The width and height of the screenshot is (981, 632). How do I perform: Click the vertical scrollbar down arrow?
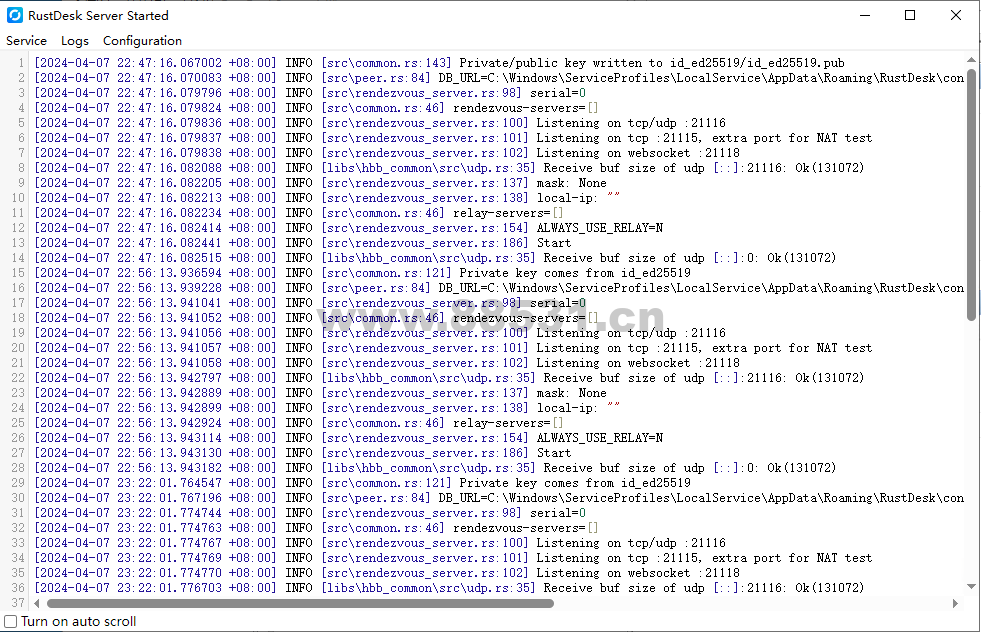[x=971, y=586]
